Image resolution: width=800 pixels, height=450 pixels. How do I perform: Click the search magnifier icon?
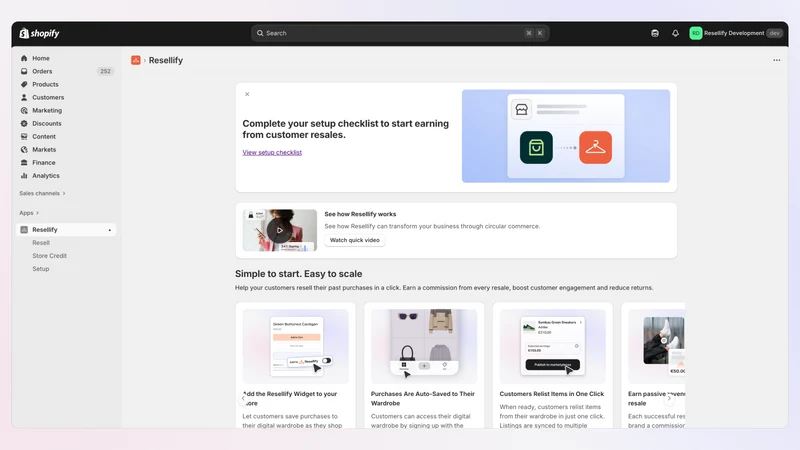(x=260, y=33)
